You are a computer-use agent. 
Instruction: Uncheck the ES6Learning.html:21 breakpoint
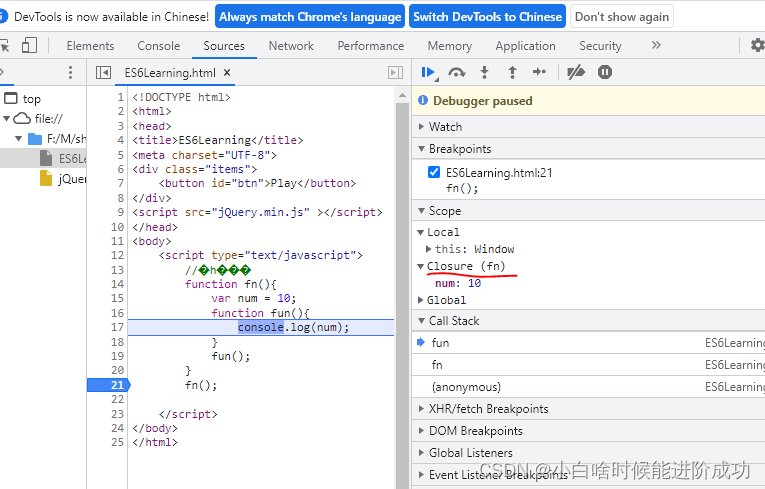[x=434, y=172]
